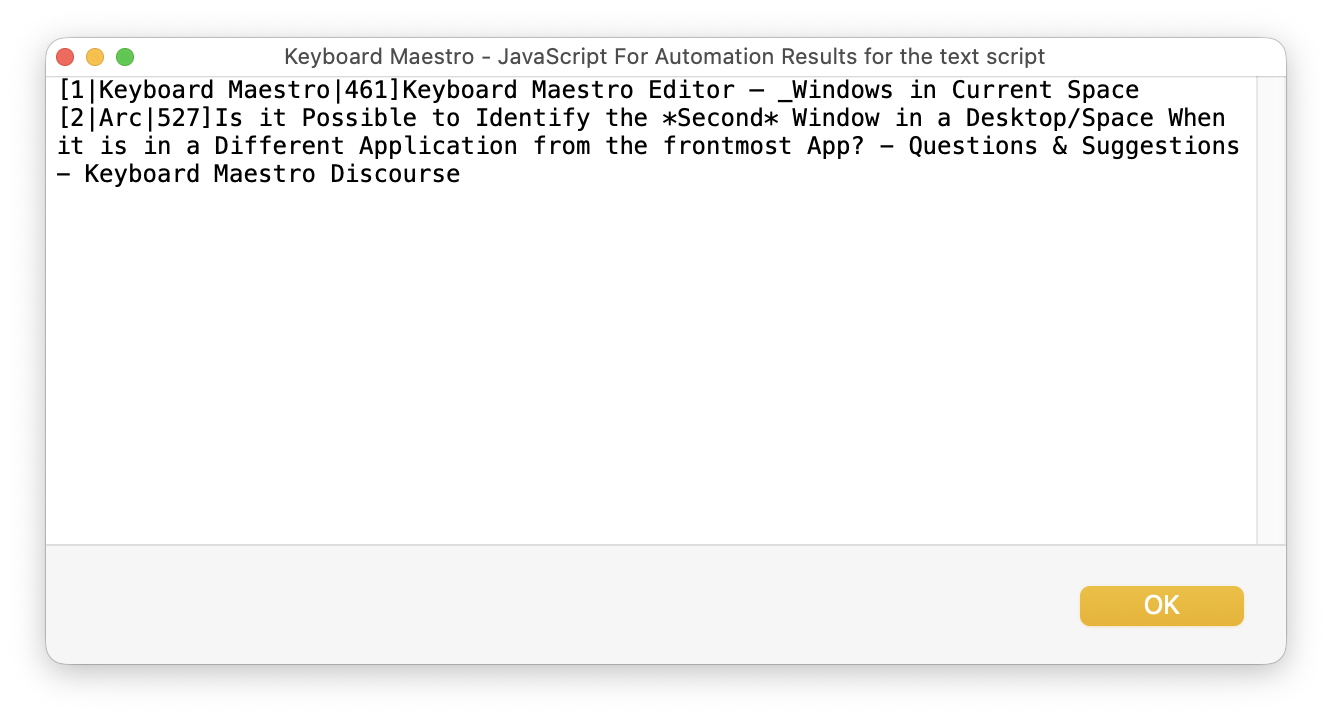Click the window title text
Screen dimensions: 1332x718
pyautogui.click(x=664, y=57)
